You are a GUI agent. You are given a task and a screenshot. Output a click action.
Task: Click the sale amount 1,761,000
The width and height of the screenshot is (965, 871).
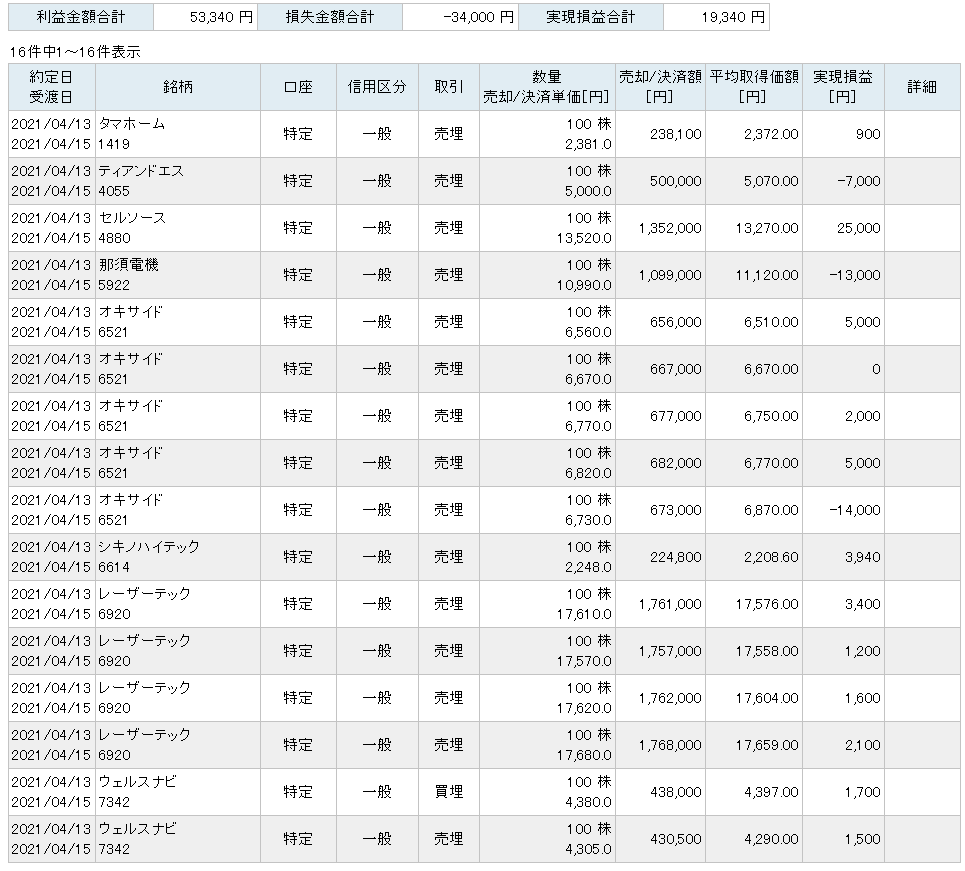click(x=670, y=604)
